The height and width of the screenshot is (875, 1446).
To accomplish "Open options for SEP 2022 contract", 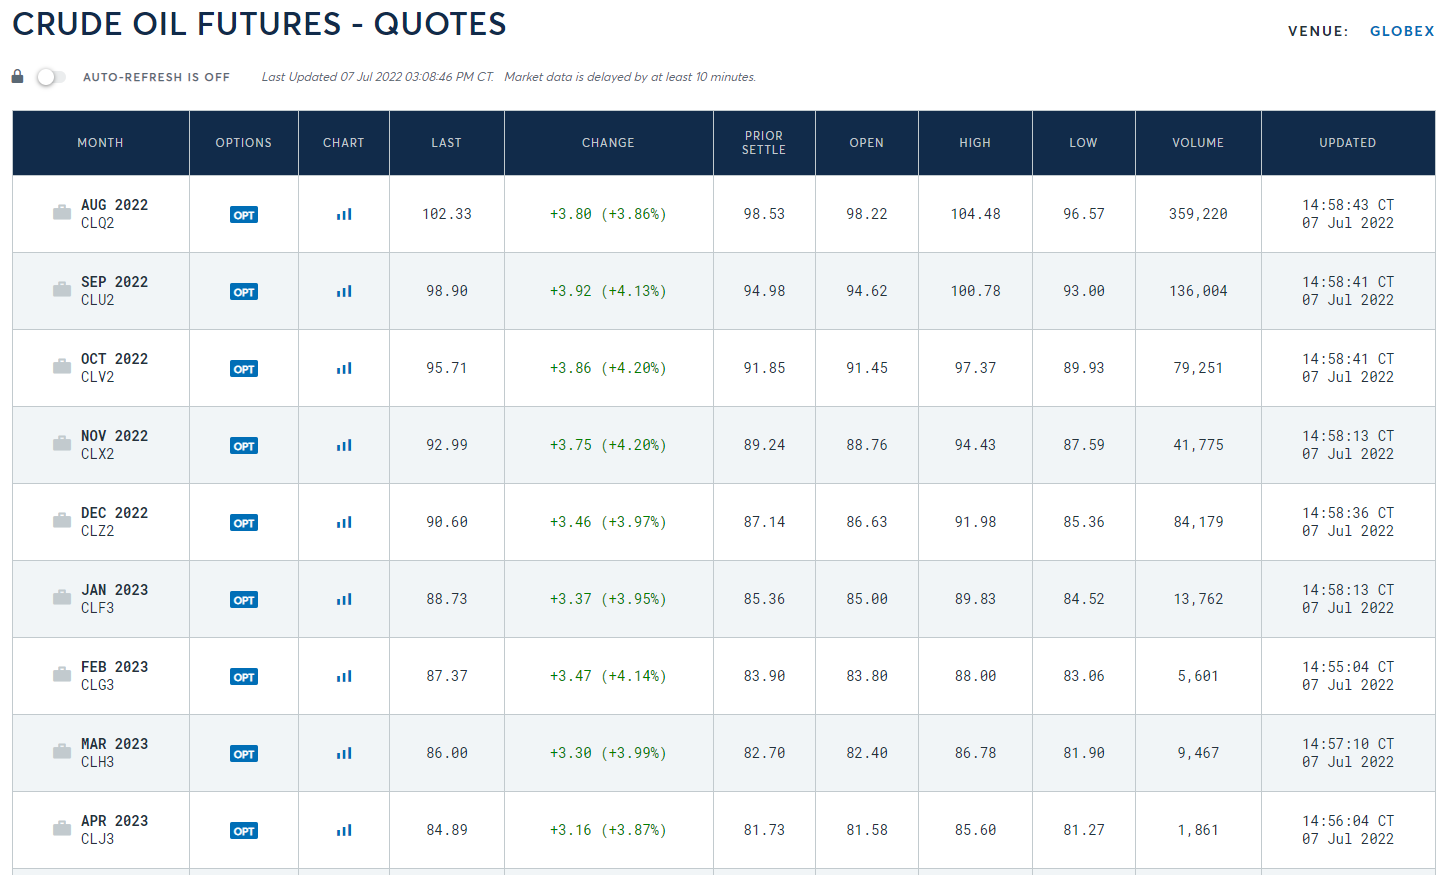I will 244,292.
